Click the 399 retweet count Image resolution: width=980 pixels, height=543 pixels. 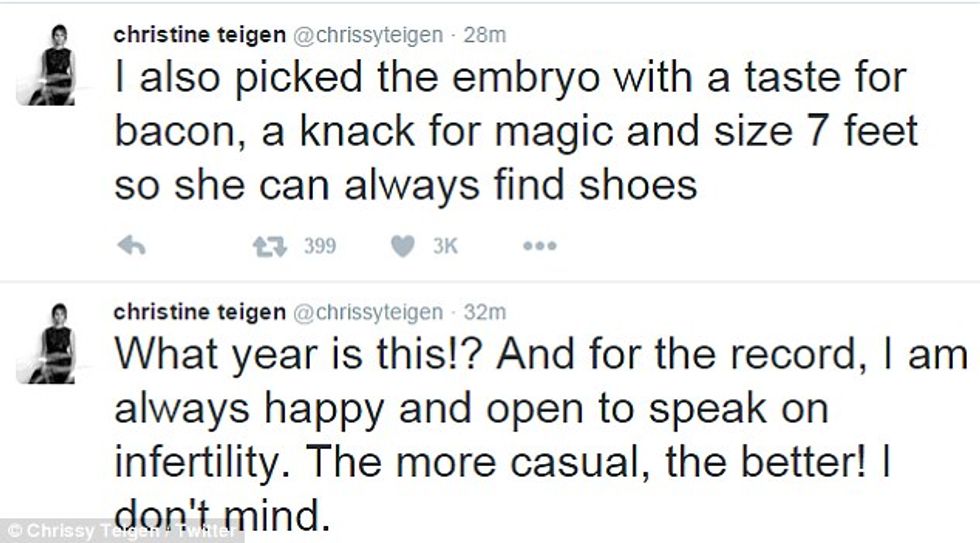pyautogui.click(x=319, y=246)
